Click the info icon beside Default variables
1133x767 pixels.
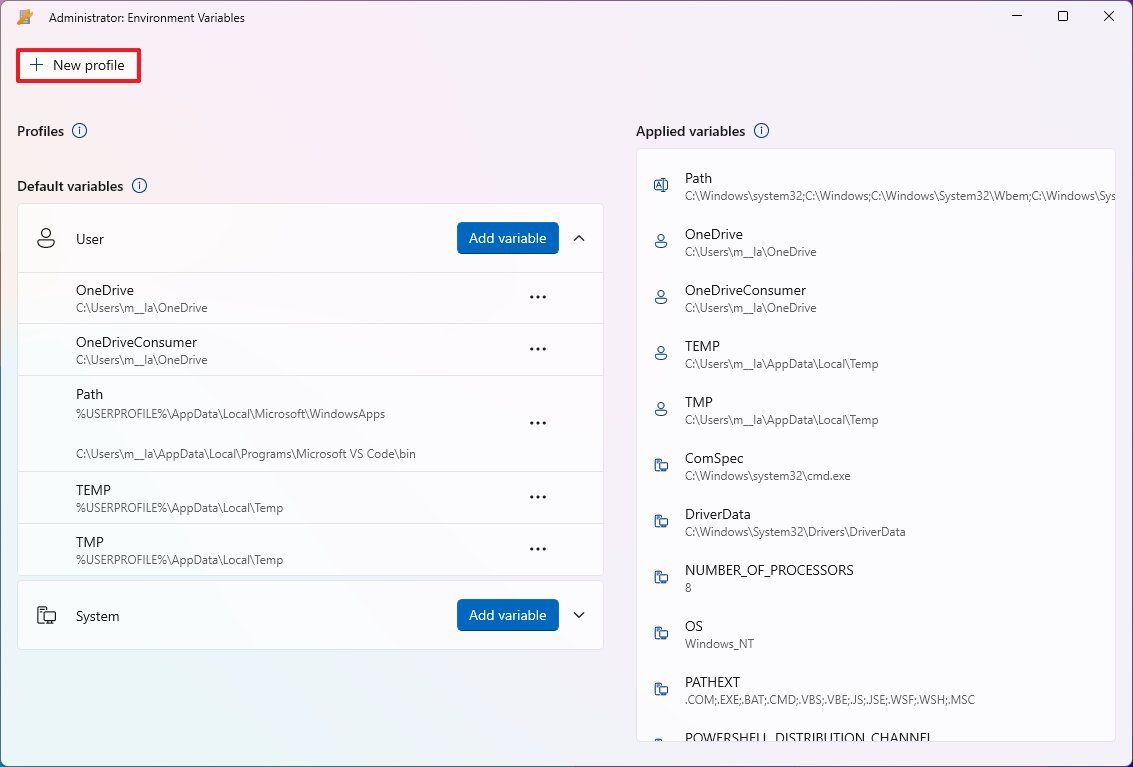139,186
